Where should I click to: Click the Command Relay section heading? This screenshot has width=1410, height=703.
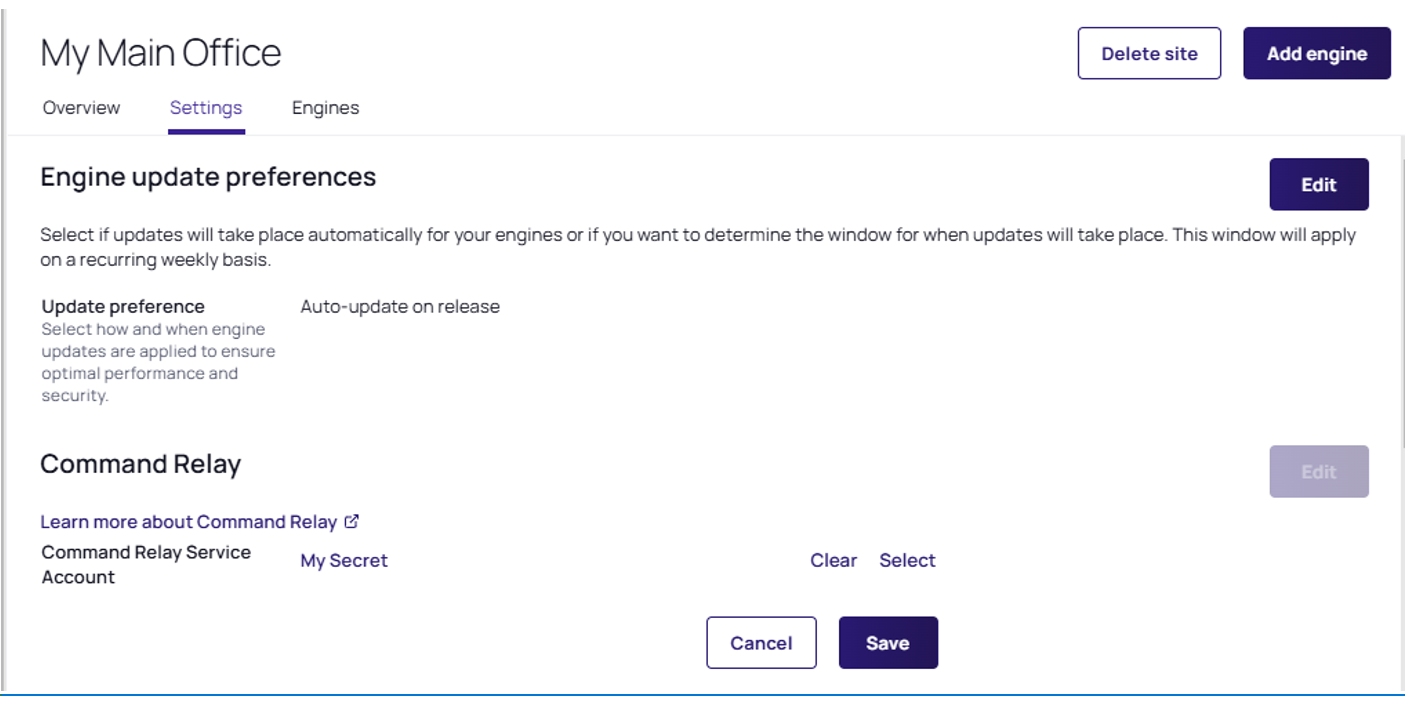coord(140,464)
